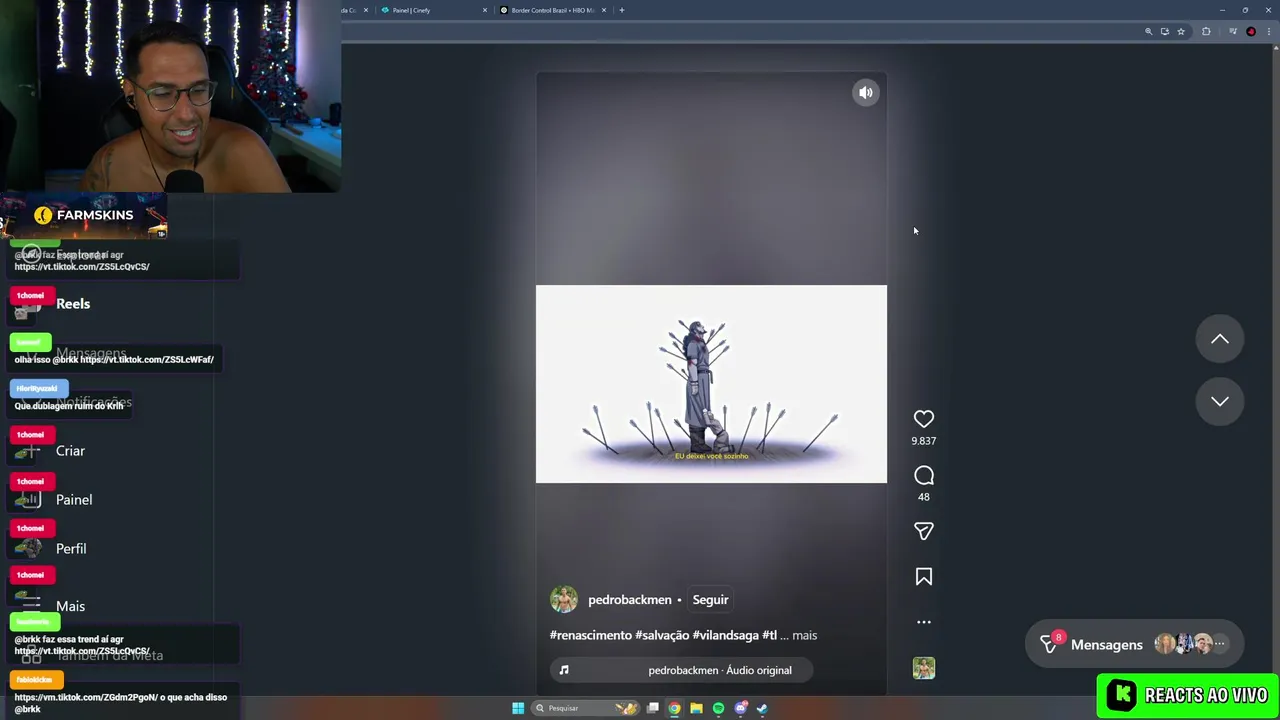Open the browser extensions puzzle icon

[1206, 32]
